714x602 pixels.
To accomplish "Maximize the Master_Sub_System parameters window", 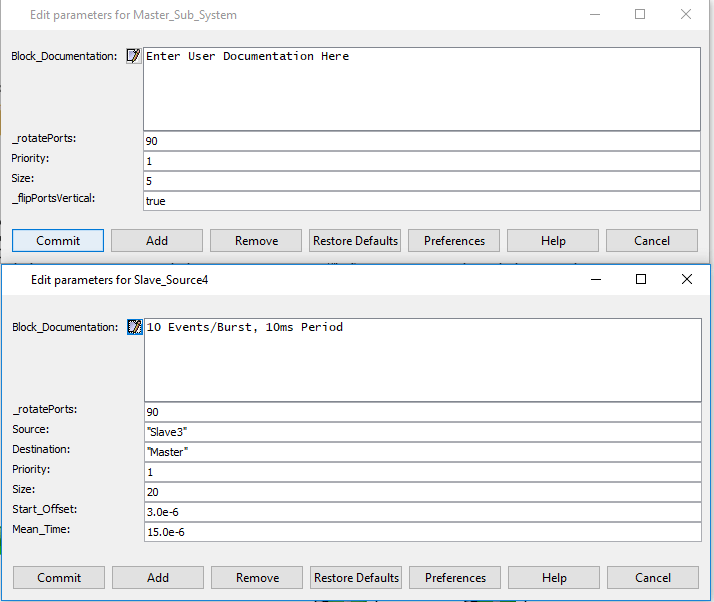I will (x=640, y=15).
